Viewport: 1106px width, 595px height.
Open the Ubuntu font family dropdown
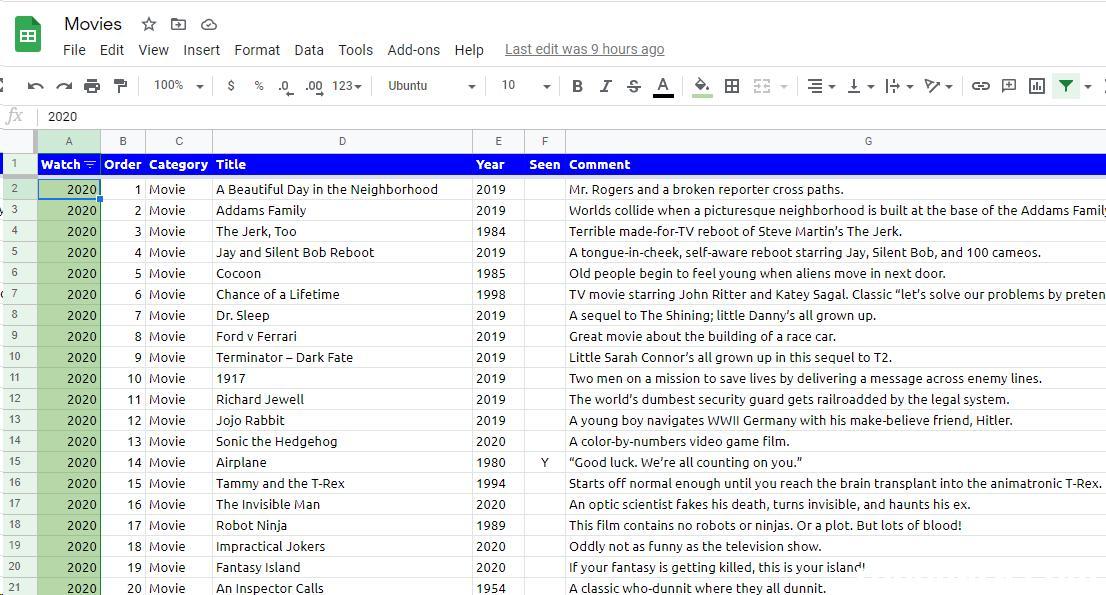[x=431, y=86]
